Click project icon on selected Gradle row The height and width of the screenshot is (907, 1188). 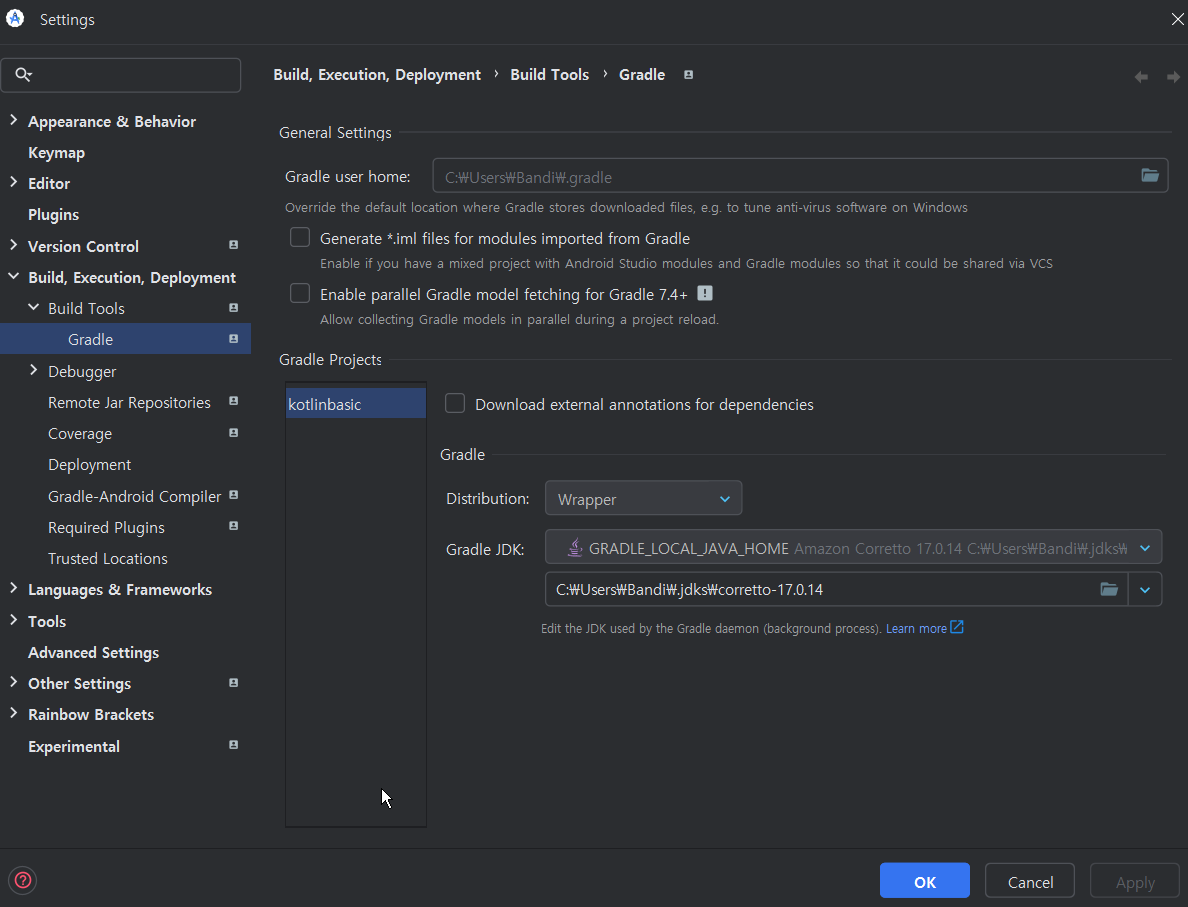pos(233,339)
